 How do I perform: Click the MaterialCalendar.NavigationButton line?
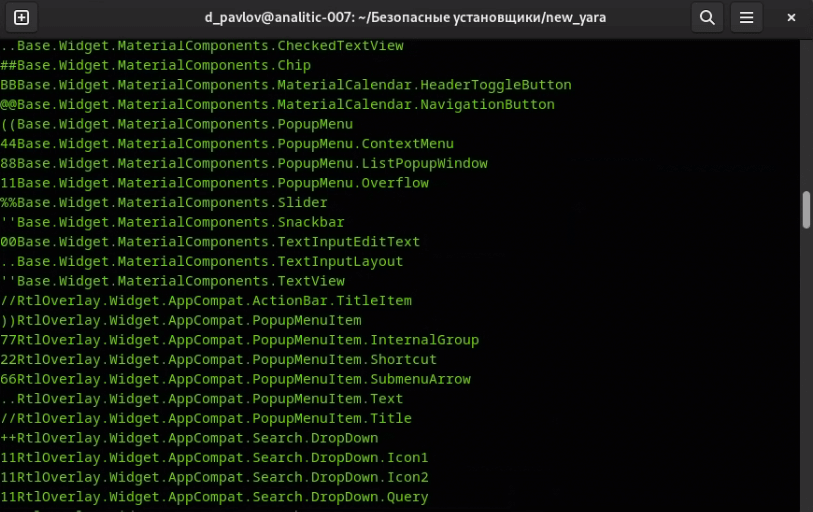pos(277,104)
